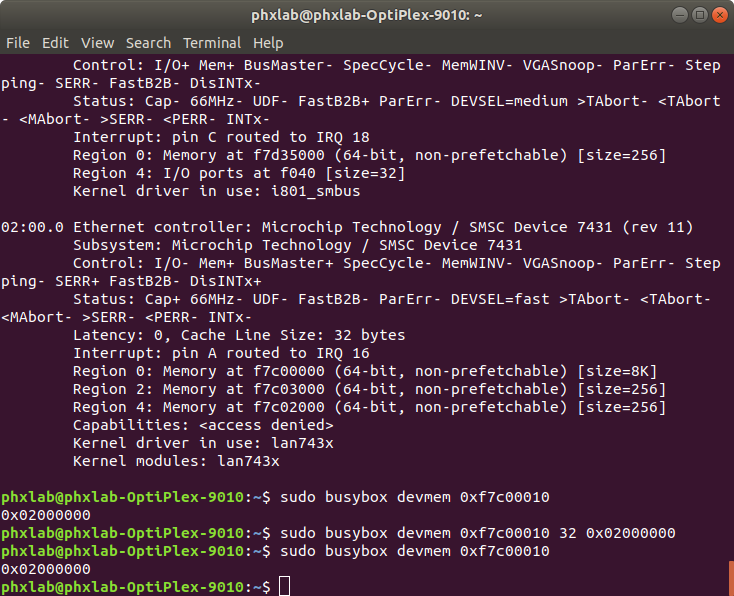This screenshot has height=596, width=734.
Task: Open the Terminal menu
Action: [212, 43]
